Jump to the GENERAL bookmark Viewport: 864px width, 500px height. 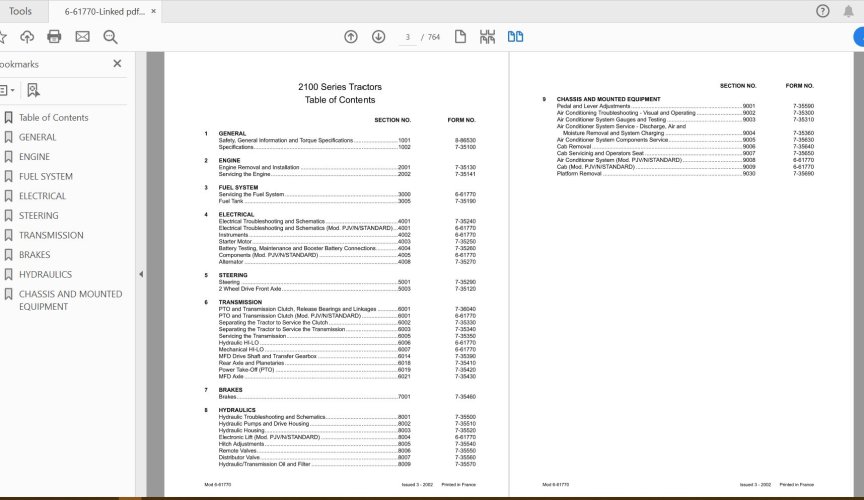[37, 137]
